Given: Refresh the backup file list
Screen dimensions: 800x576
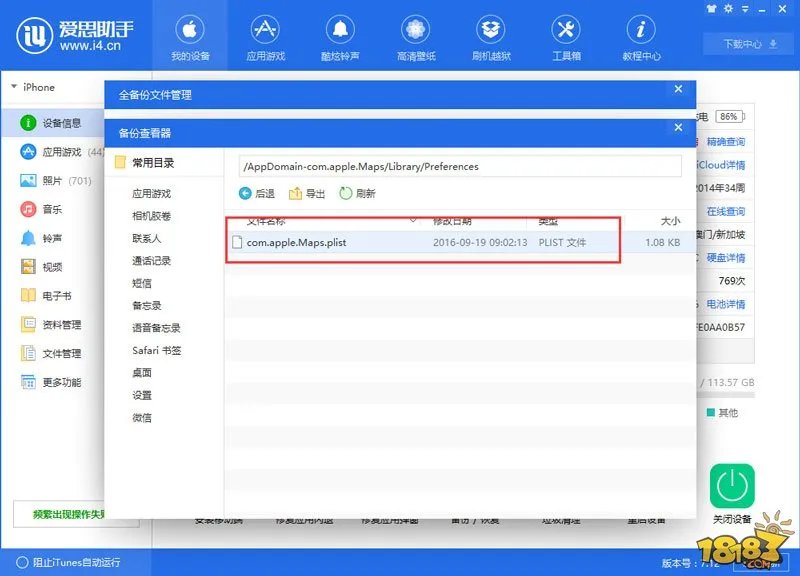Looking at the screenshot, I should coord(360,194).
